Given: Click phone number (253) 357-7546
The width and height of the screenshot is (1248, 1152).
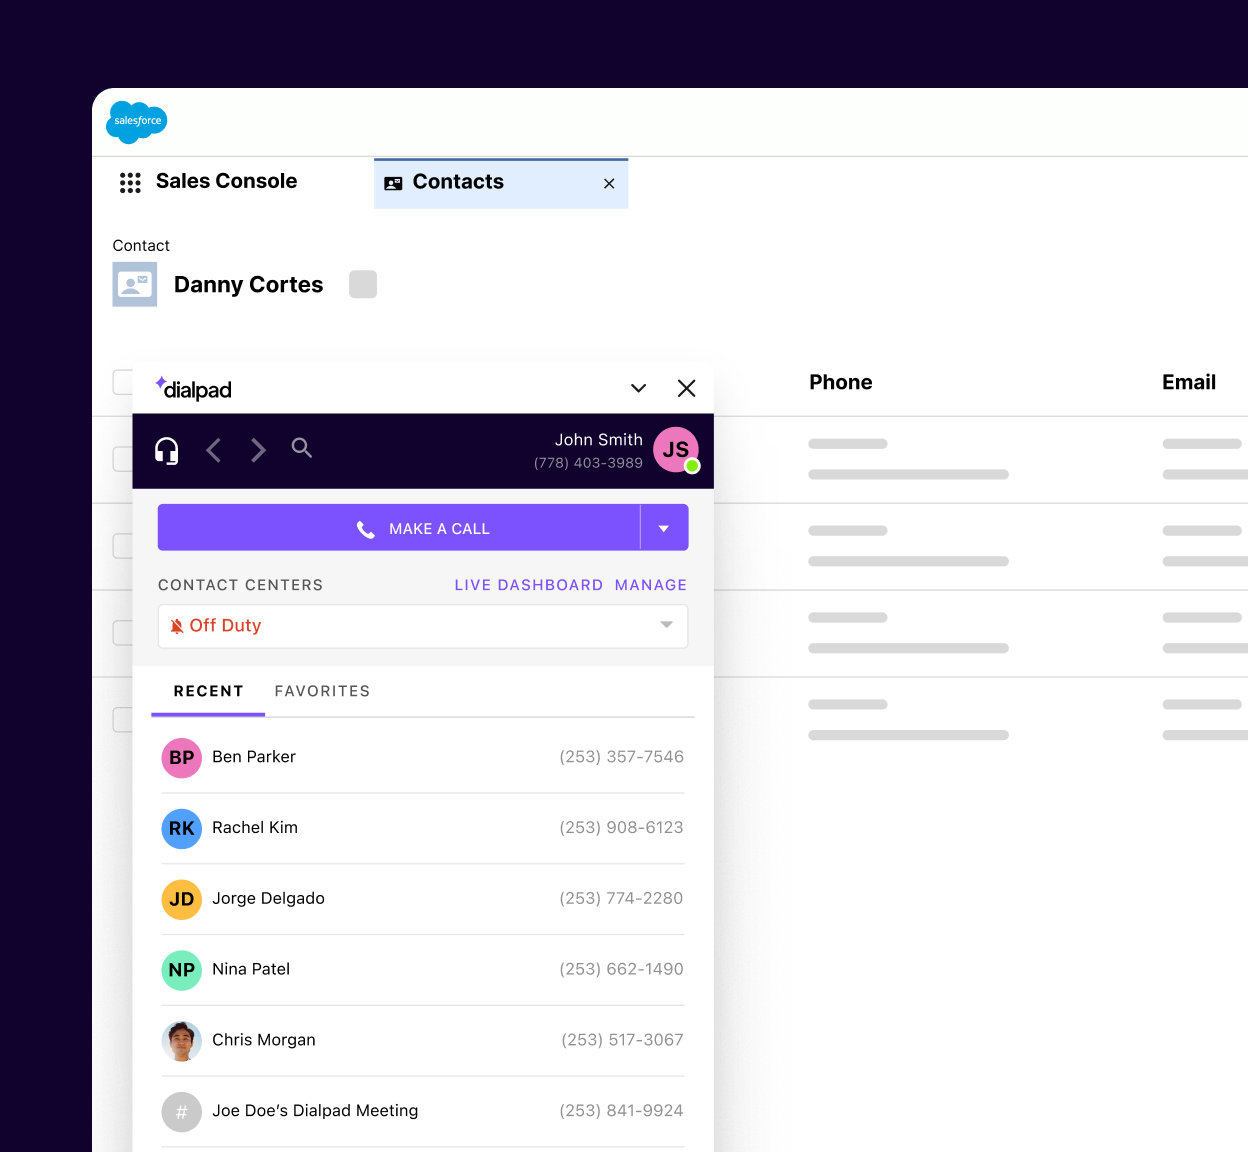Looking at the screenshot, I should (621, 757).
